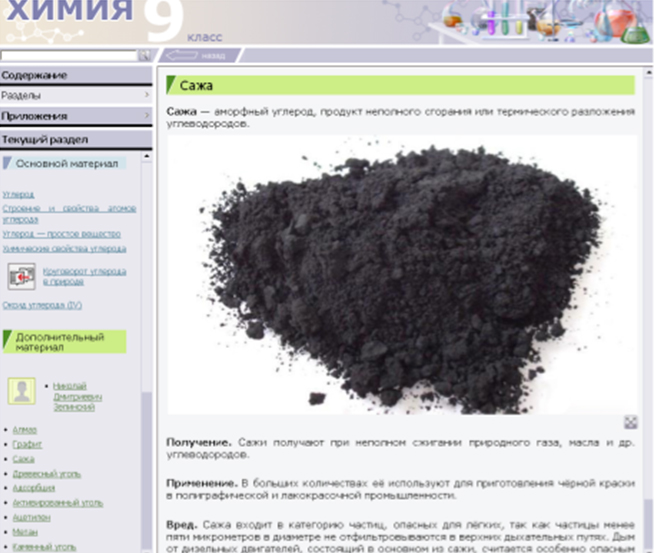This screenshot has height=553, width=654.
Task: Open the 'Графит' article link
Action: tap(27, 443)
